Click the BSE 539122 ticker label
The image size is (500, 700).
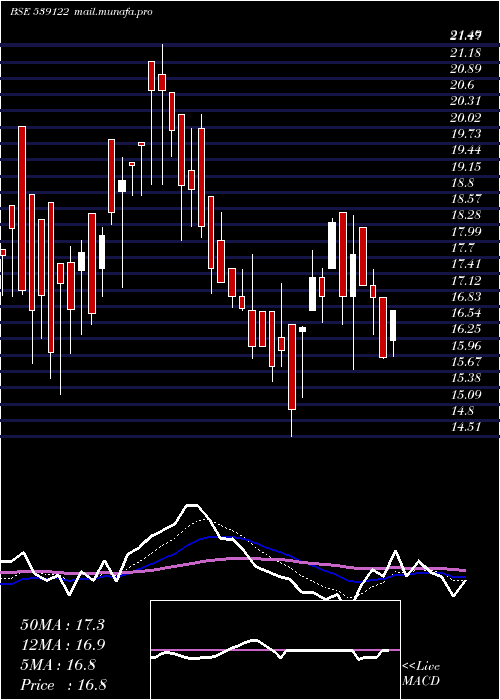(x=39, y=12)
